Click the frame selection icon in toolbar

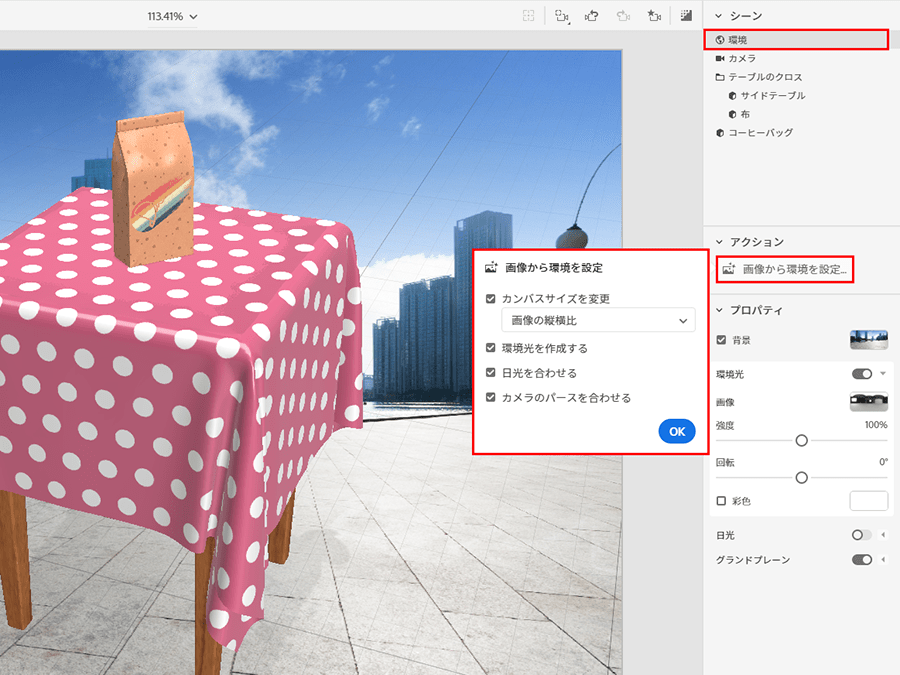coord(529,16)
